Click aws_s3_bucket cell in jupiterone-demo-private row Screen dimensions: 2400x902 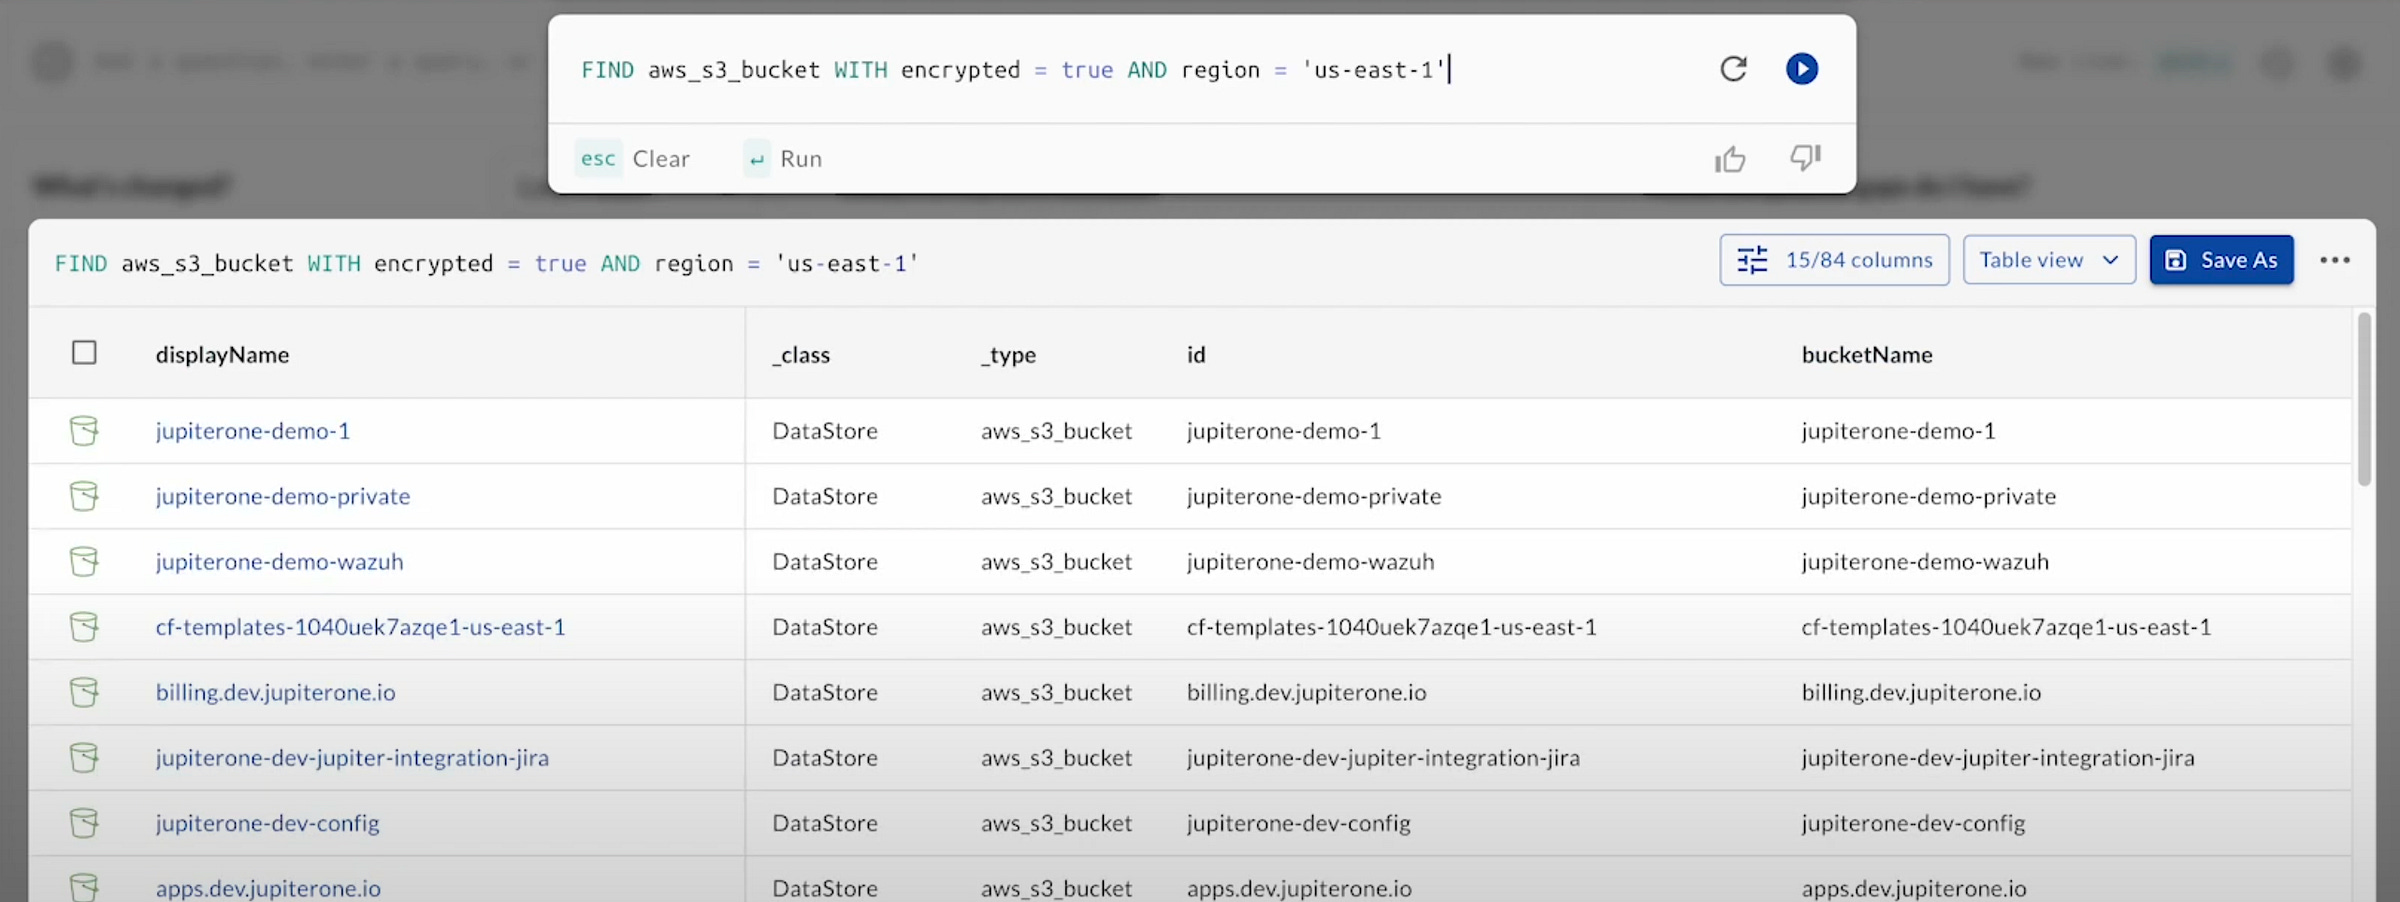pos(1056,496)
